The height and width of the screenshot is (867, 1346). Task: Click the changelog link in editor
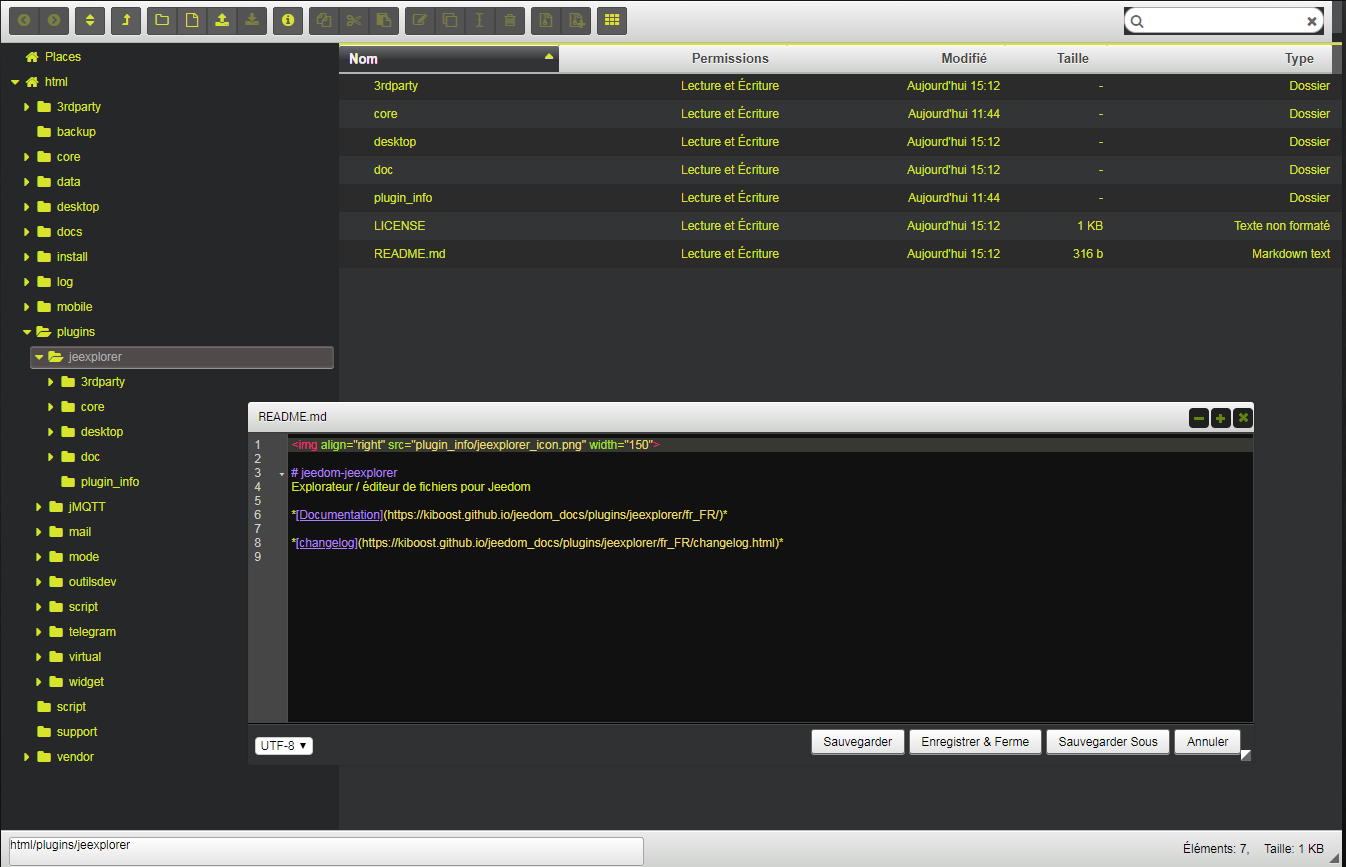327,543
